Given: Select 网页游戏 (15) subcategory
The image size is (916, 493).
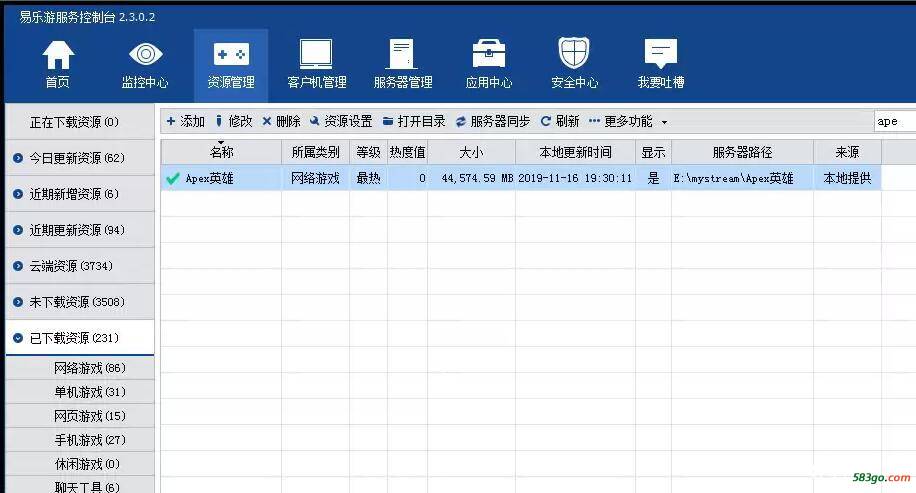Looking at the screenshot, I should pos(80,416).
